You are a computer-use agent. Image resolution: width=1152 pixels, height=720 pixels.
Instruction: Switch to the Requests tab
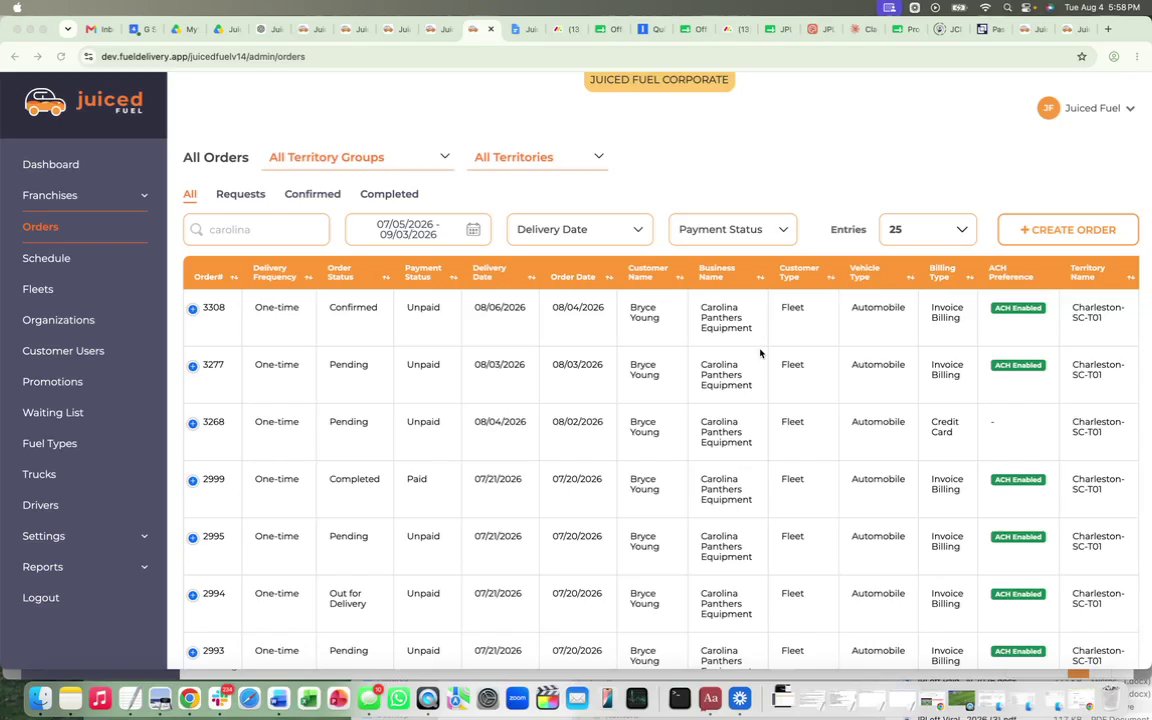240,194
